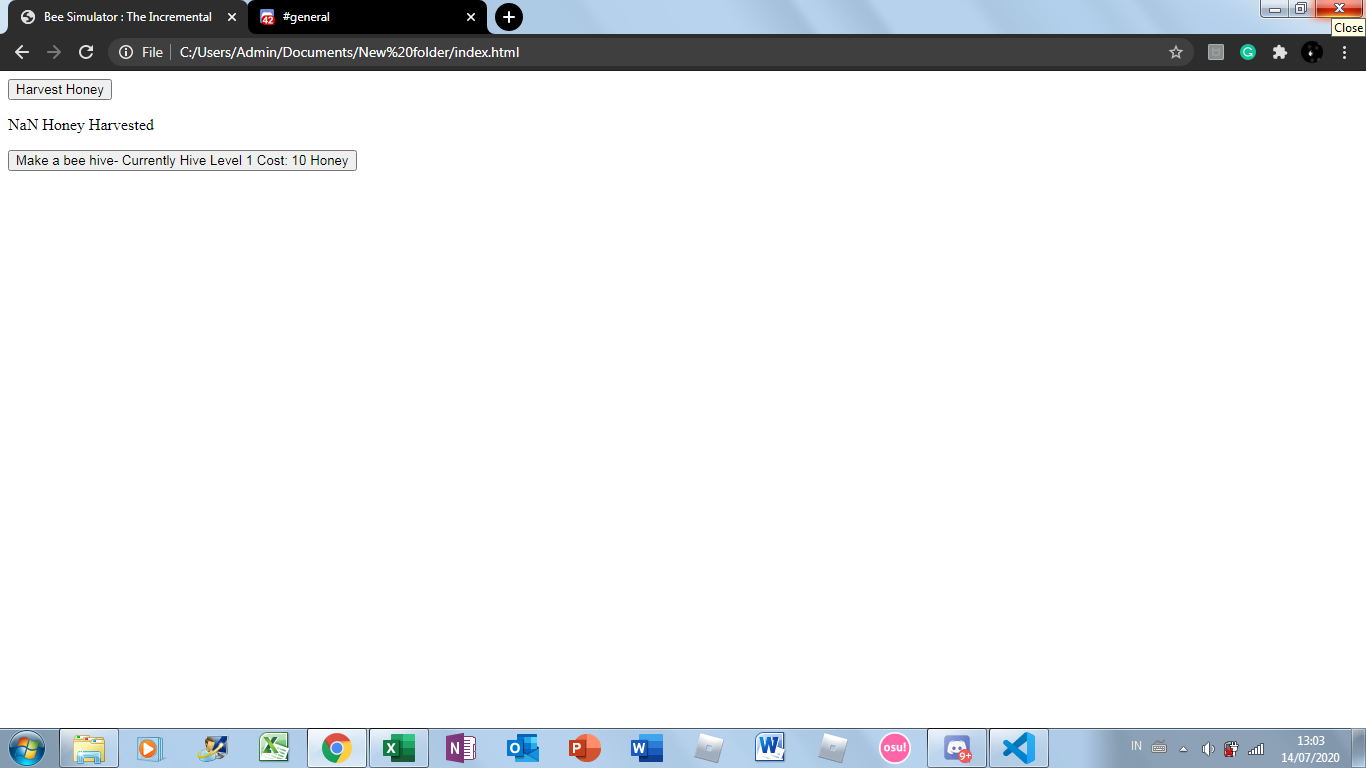Click the greyed McAfee WebAdvisor extension icon
The image size is (1366, 768).
[x=1216, y=52]
